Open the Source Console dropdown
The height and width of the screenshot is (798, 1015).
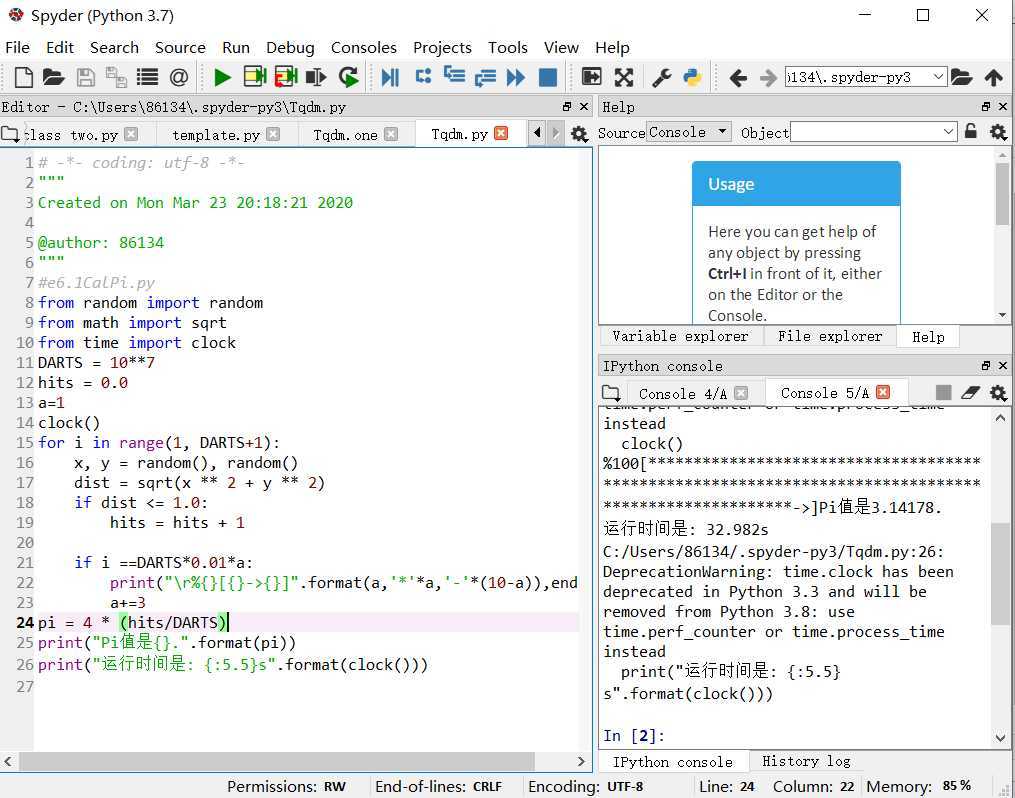tap(689, 132)
